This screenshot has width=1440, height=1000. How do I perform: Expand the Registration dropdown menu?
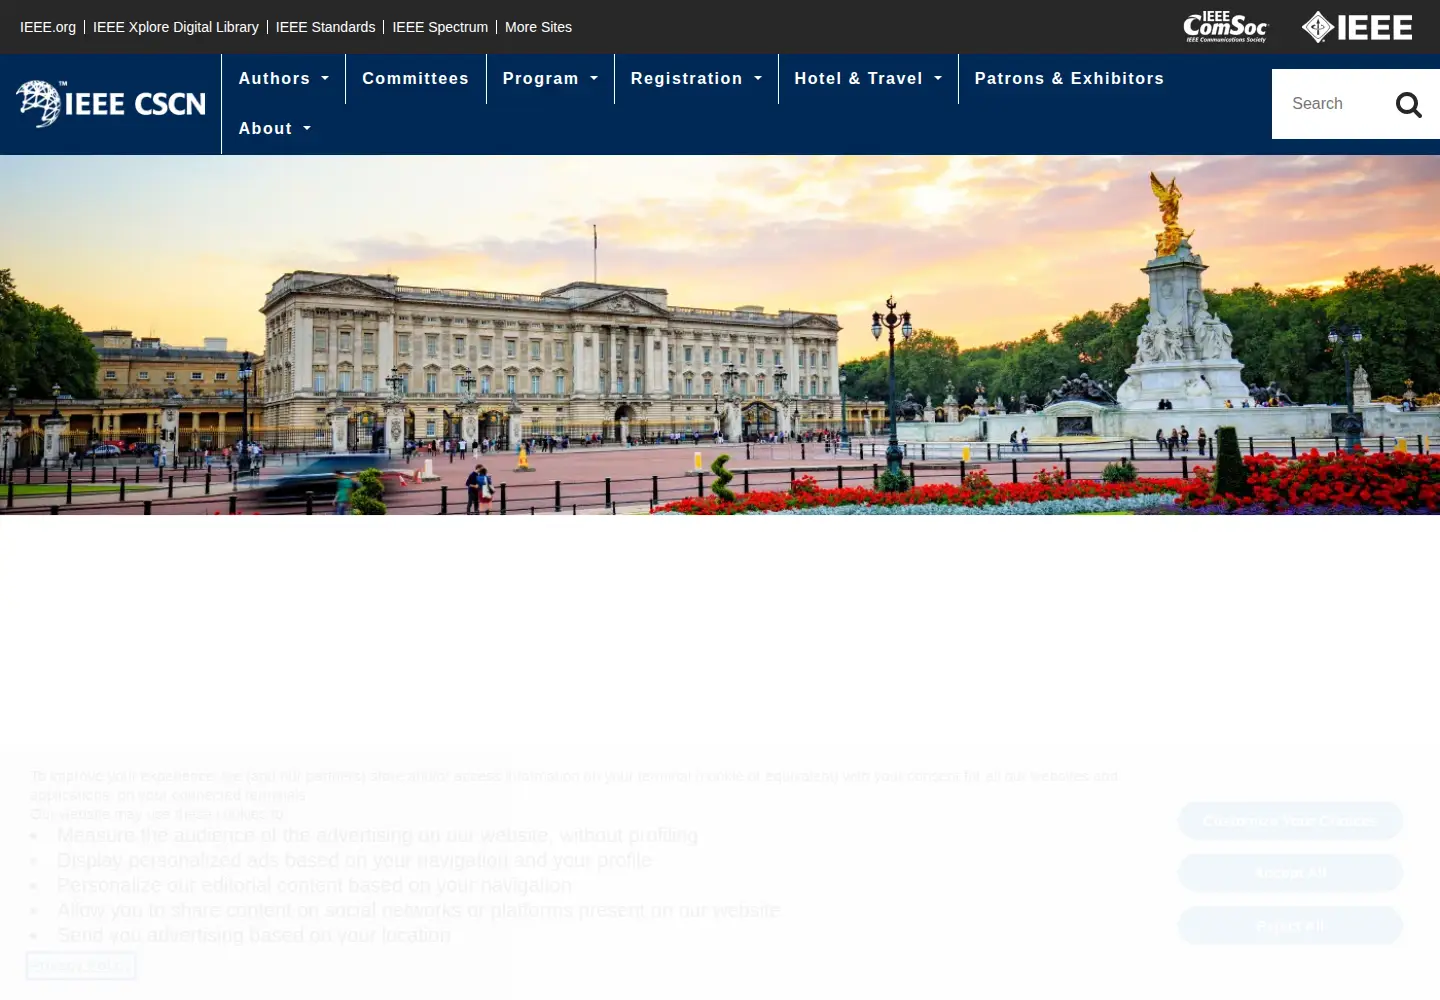pos(696,79)
